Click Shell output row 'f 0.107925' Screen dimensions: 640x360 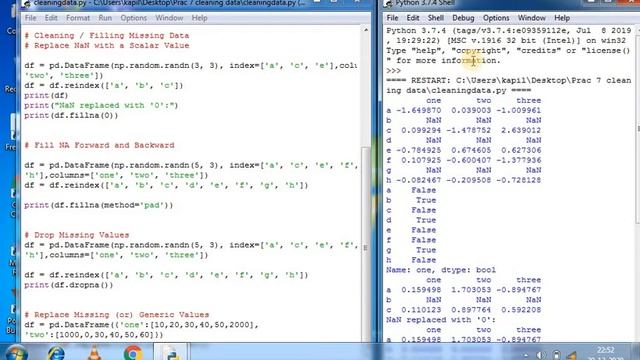(464, 160)
